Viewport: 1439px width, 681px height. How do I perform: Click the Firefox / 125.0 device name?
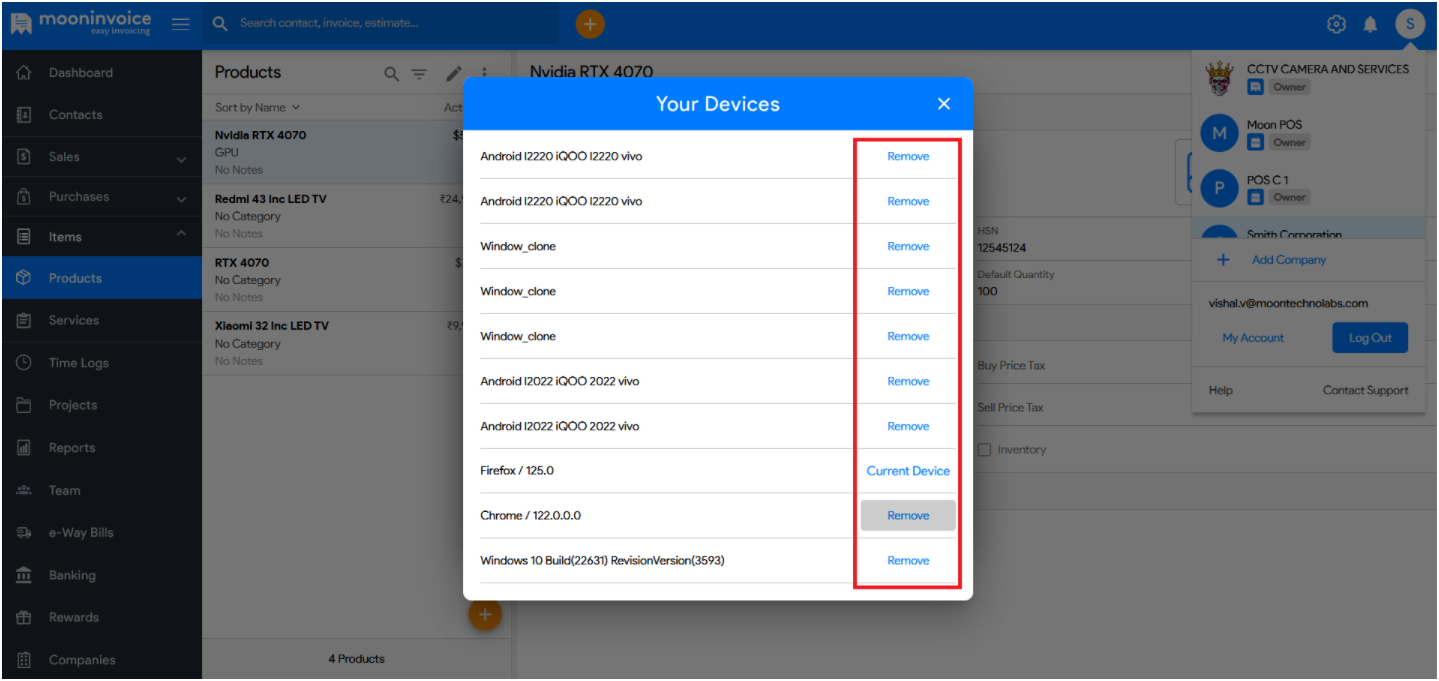(517, 471)
